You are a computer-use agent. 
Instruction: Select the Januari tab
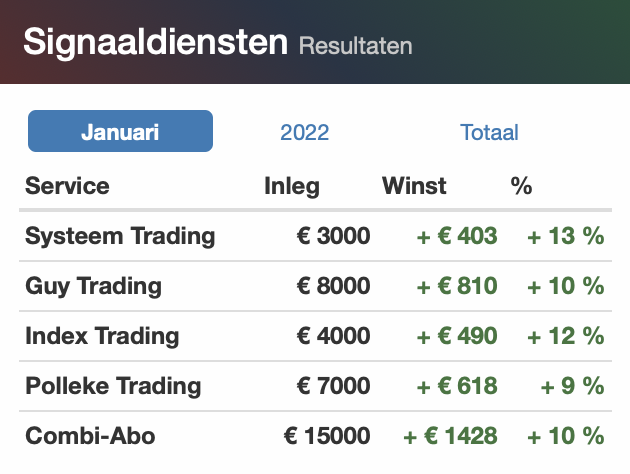(120, 131)
